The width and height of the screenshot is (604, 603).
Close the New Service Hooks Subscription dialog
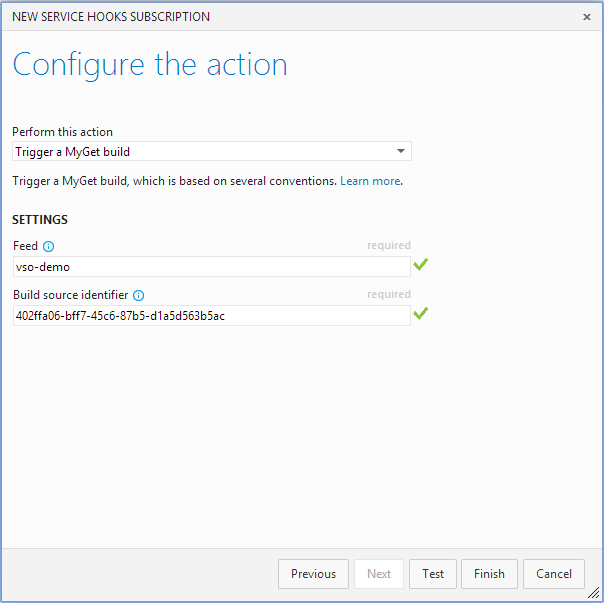[x=587, y=17]
